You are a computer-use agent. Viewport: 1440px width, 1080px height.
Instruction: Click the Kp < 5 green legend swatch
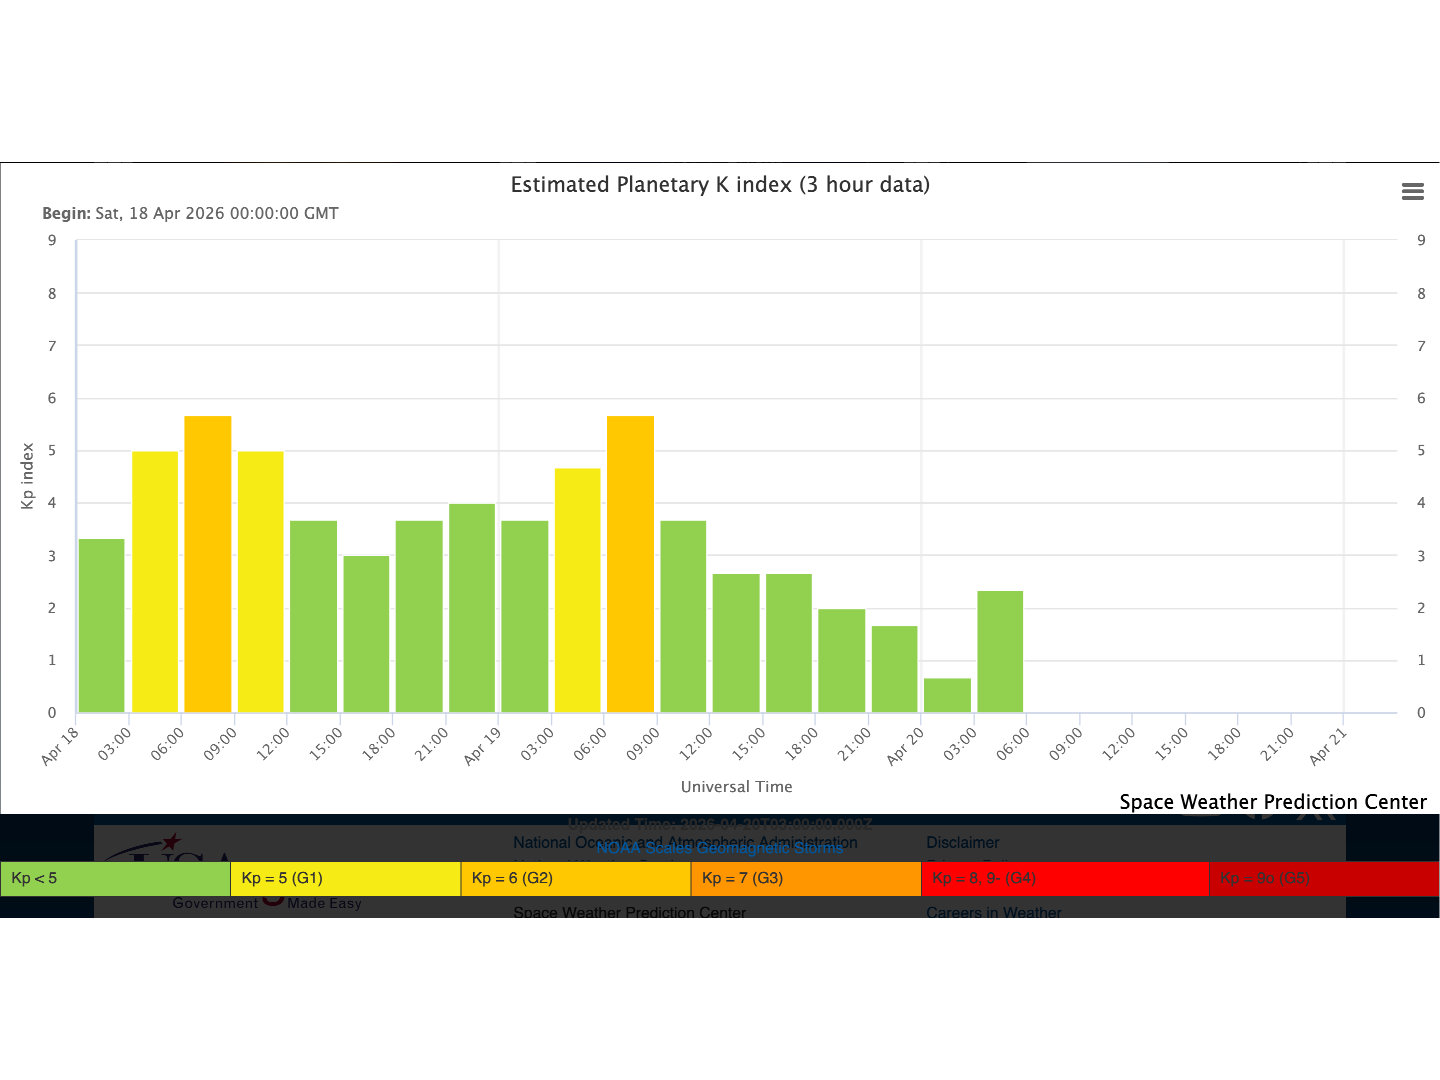click(115, 878)
